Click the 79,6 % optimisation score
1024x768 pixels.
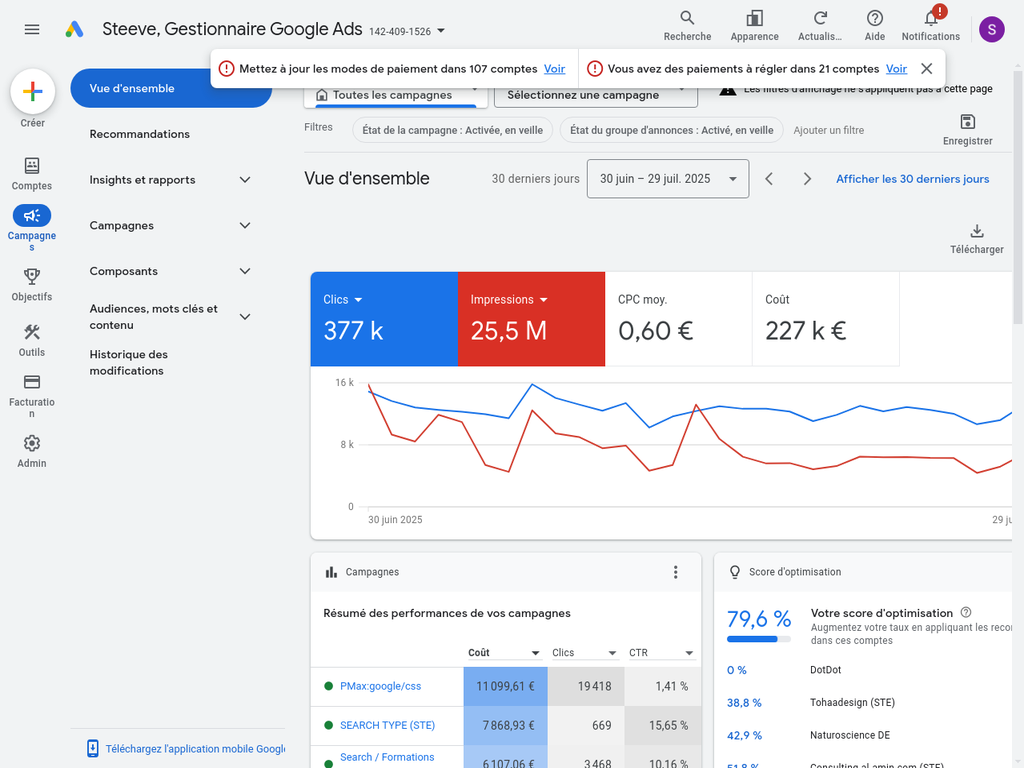tap(759, 618)
